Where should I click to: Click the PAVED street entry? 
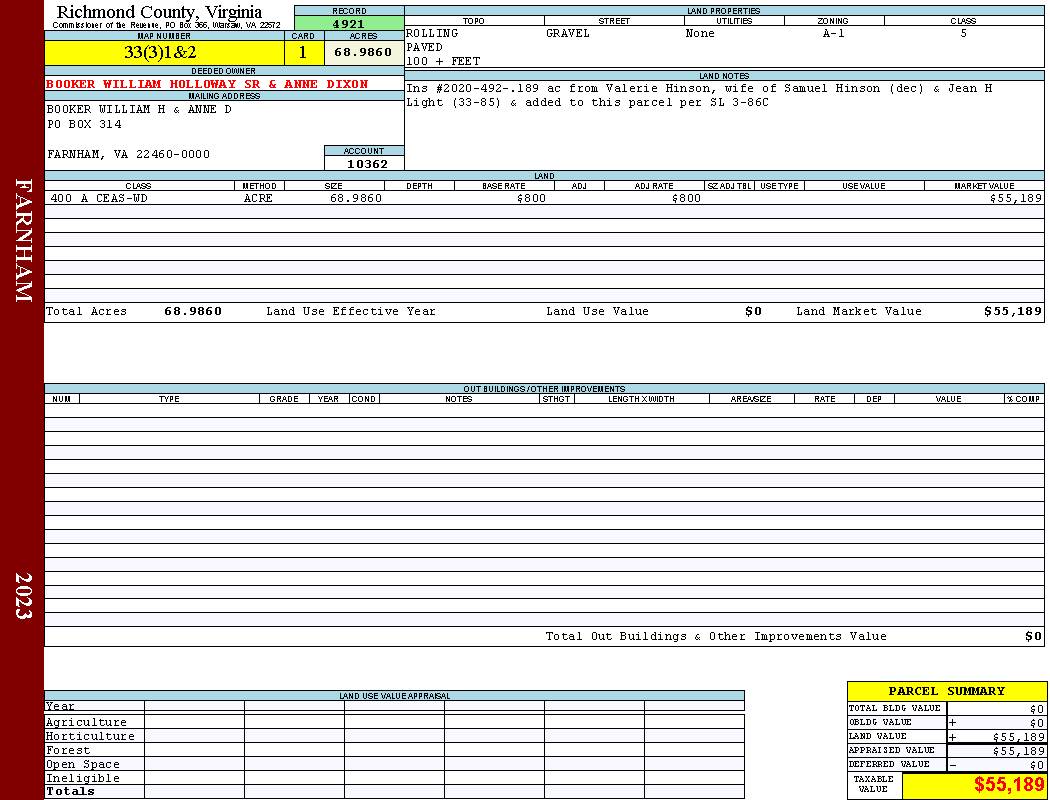424,48
